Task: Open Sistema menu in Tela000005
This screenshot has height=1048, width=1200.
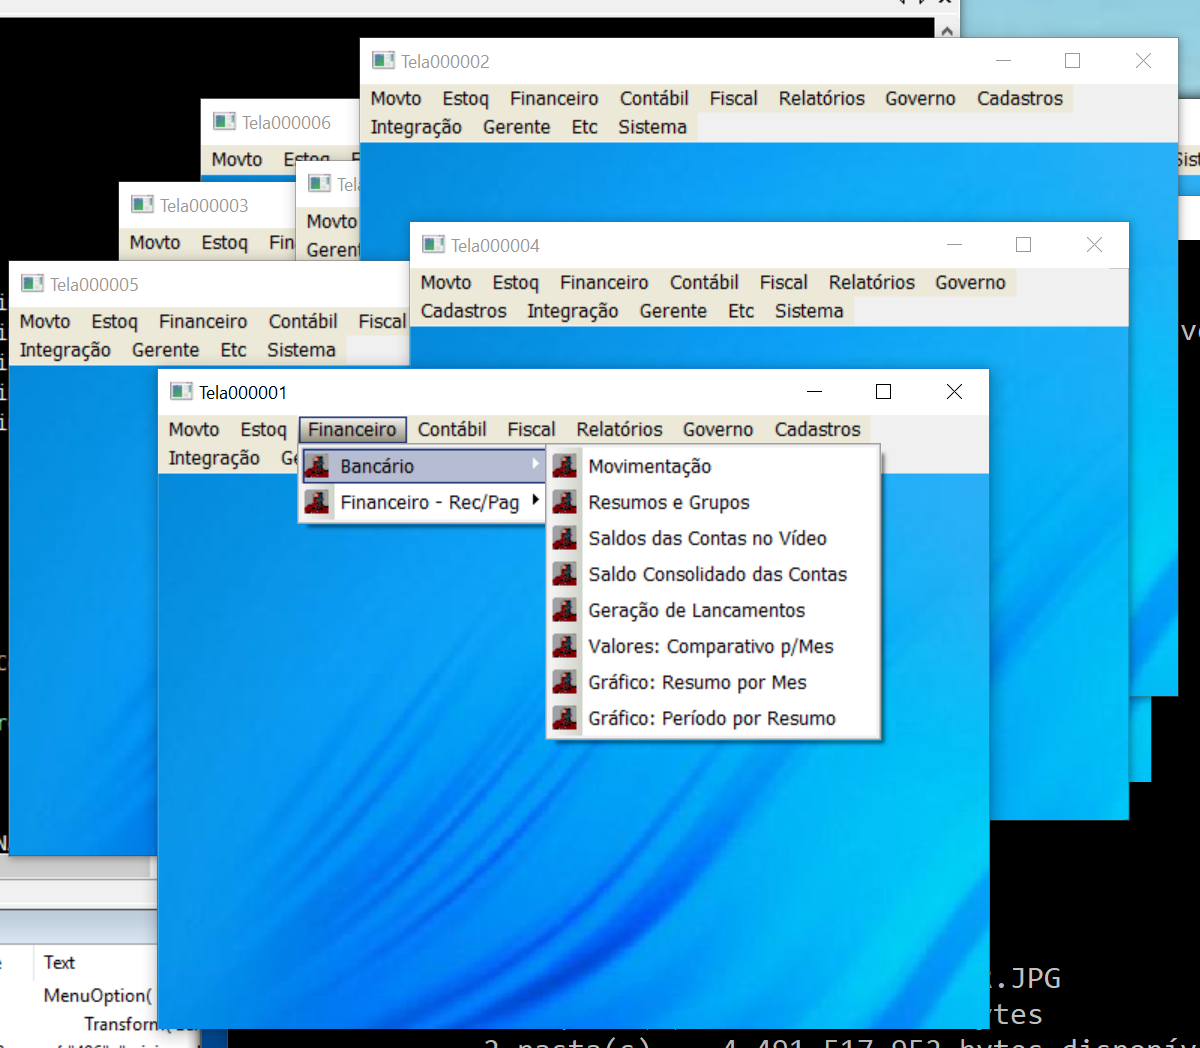Action: 301,350
